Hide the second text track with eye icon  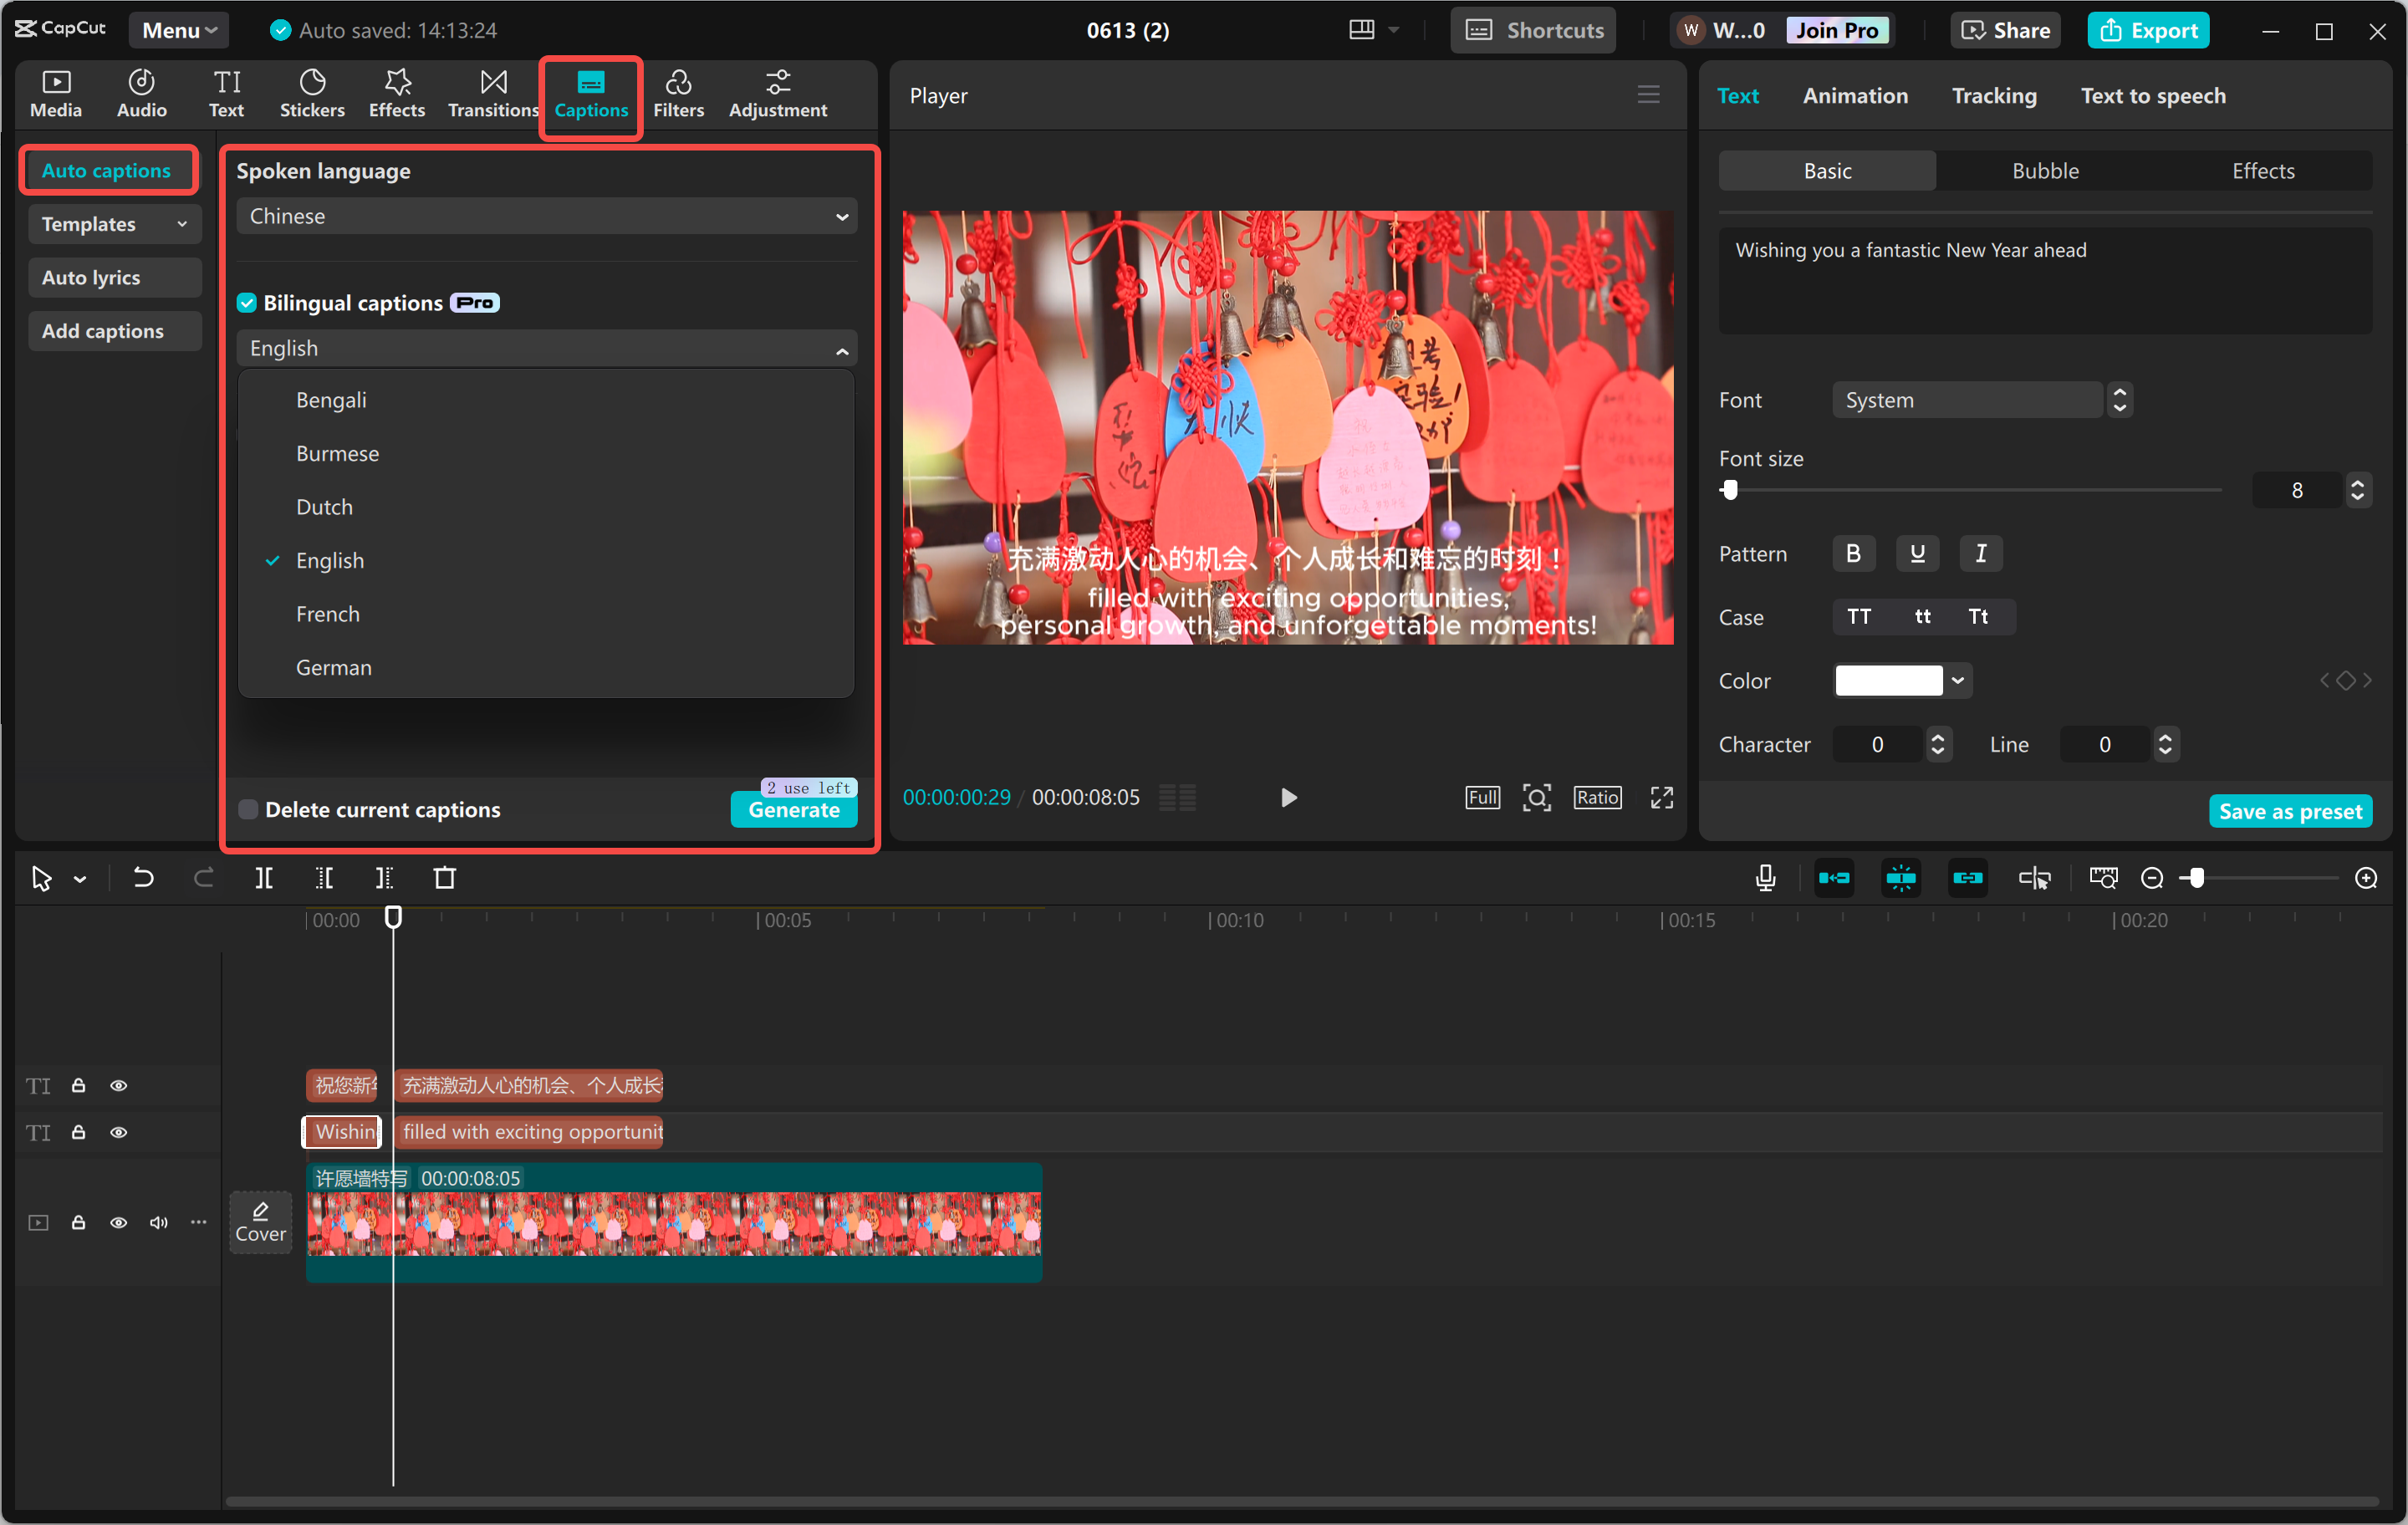pos(119,1132)
